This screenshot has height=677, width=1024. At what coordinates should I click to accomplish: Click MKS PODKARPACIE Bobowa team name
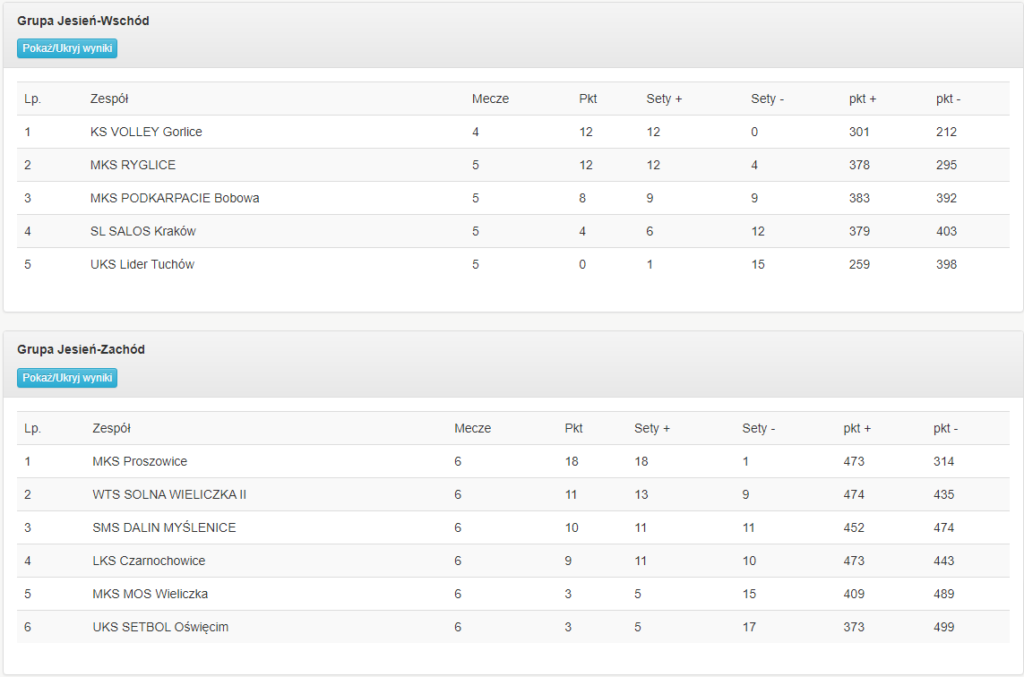click(x=174, y=198)
